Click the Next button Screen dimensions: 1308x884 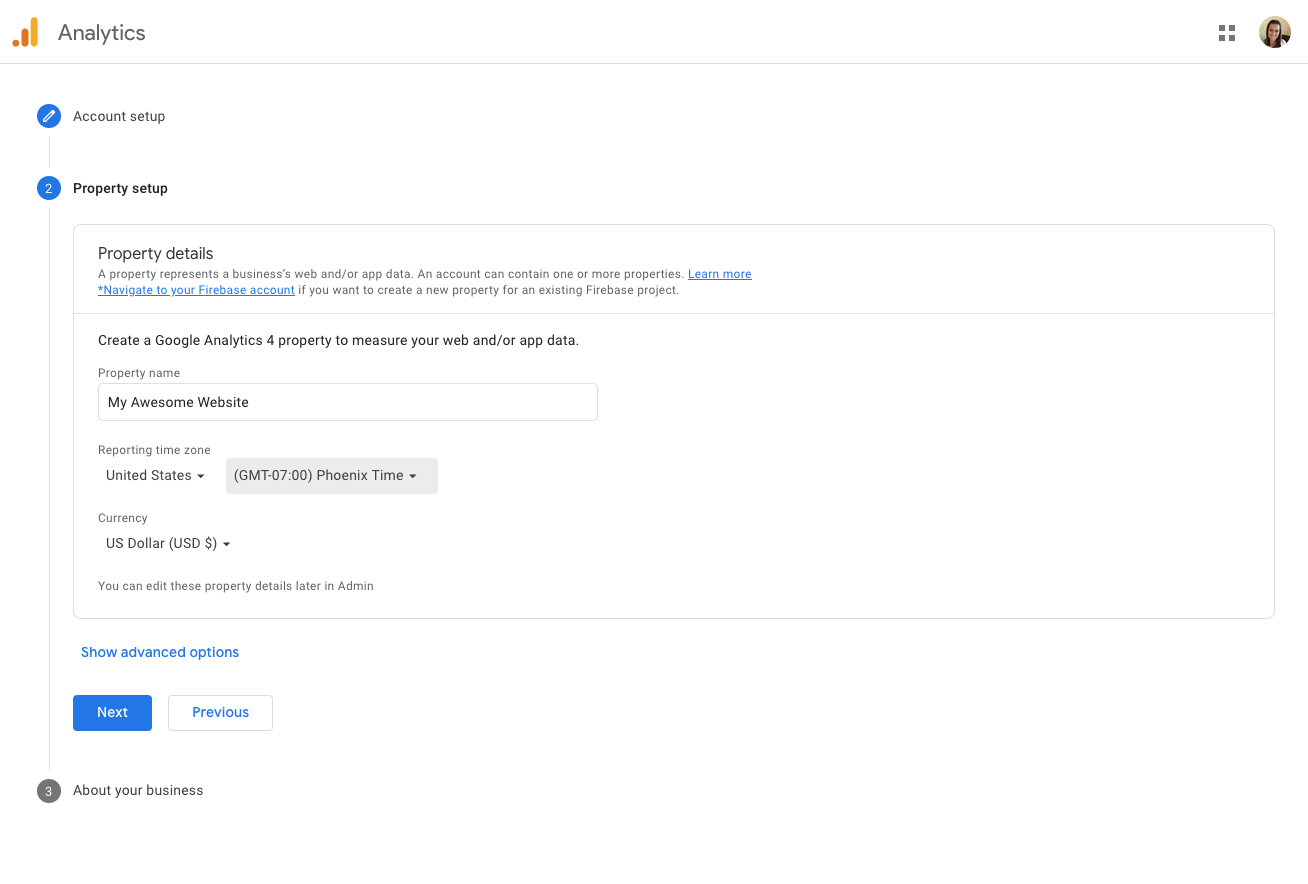[x=112, y=713]
